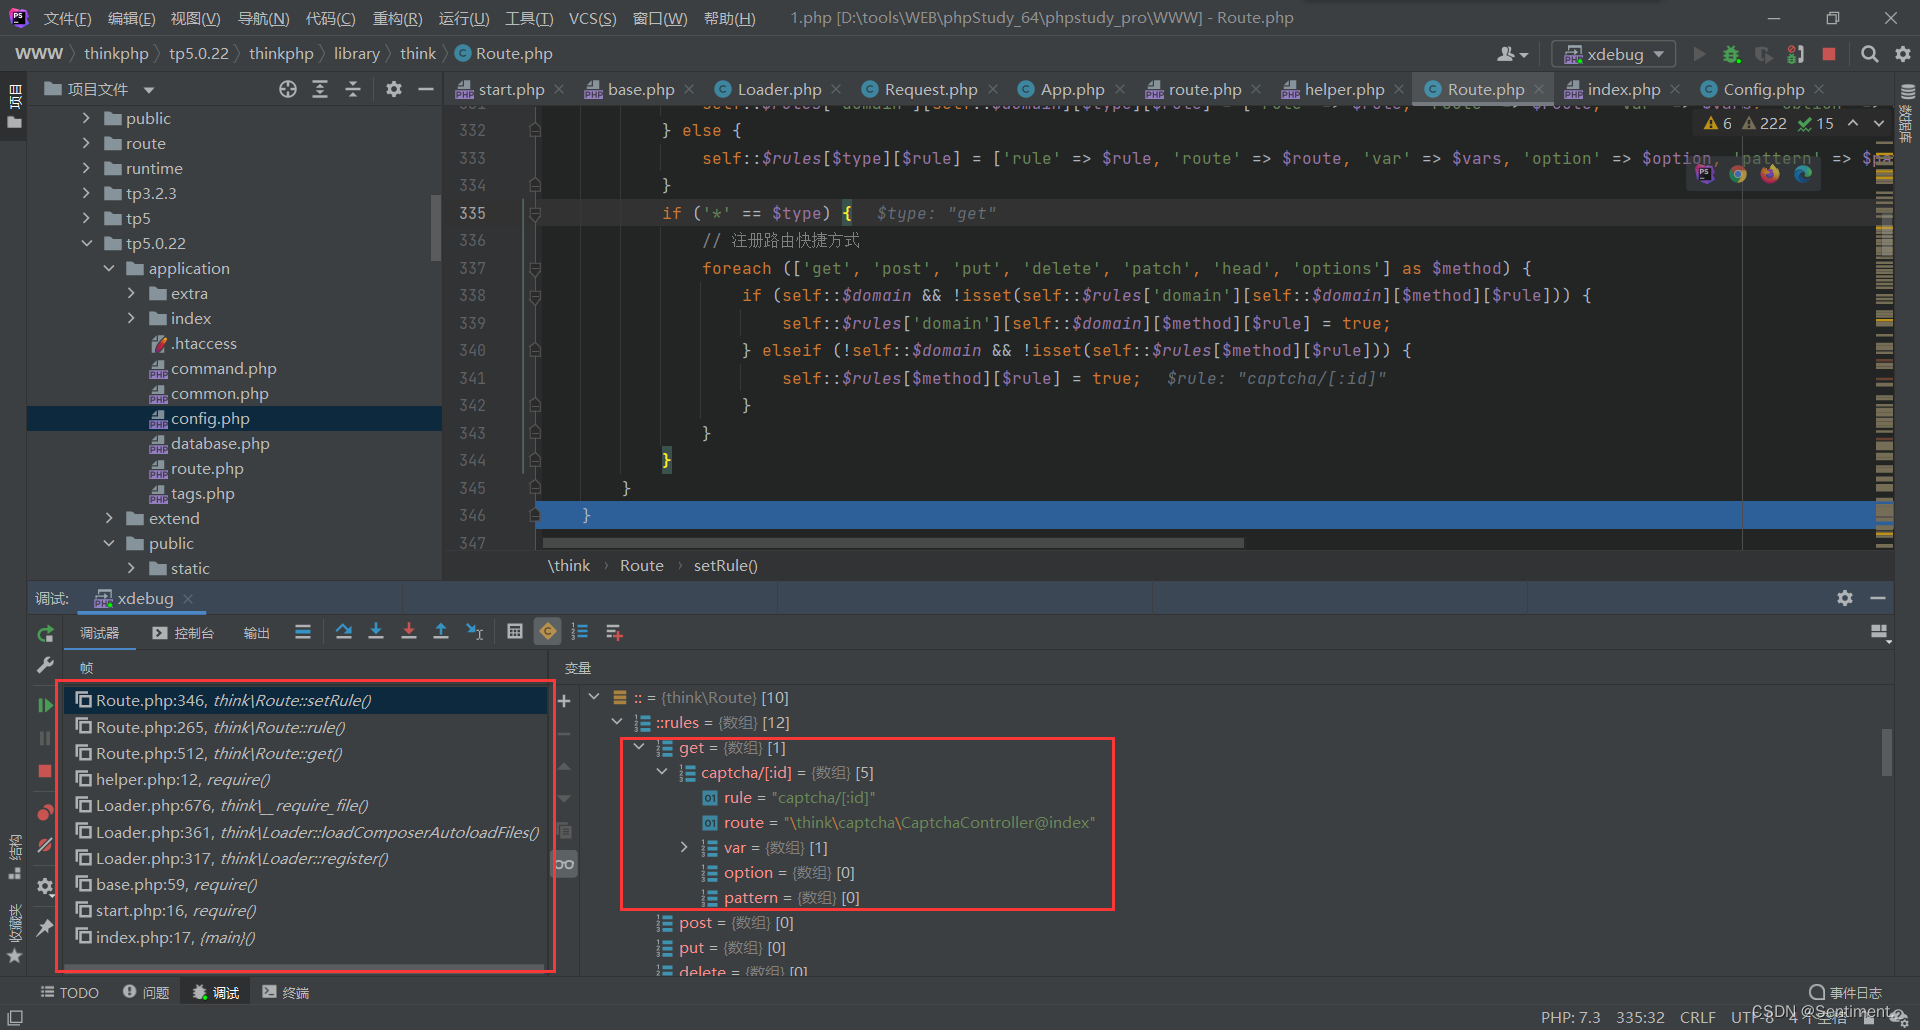
Task: Collapse the ::rules variable node
Action: [617, 722]
